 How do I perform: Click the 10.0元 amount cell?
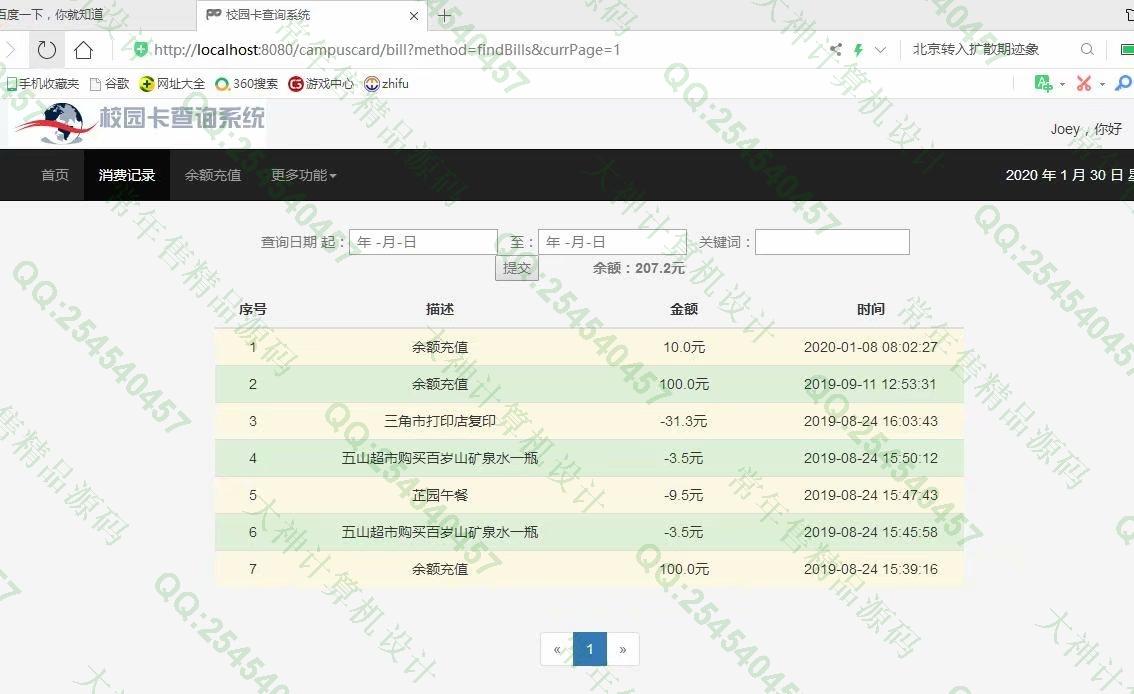click(684, 347)
